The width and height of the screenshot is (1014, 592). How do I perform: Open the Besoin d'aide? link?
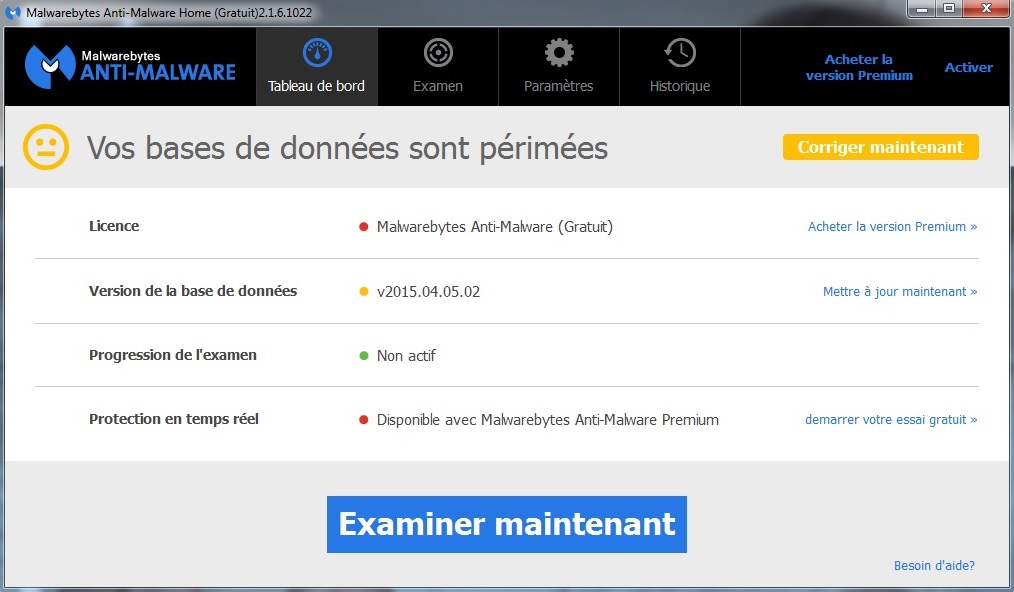click(x=934, y=565)
